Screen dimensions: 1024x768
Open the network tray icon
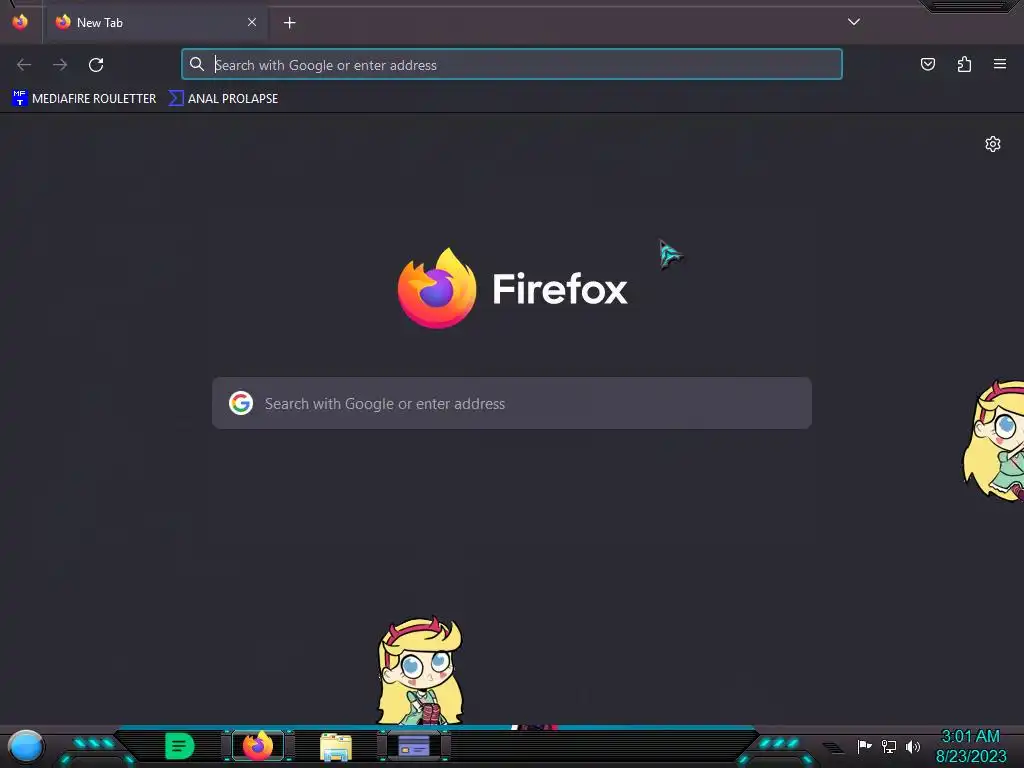889,746
